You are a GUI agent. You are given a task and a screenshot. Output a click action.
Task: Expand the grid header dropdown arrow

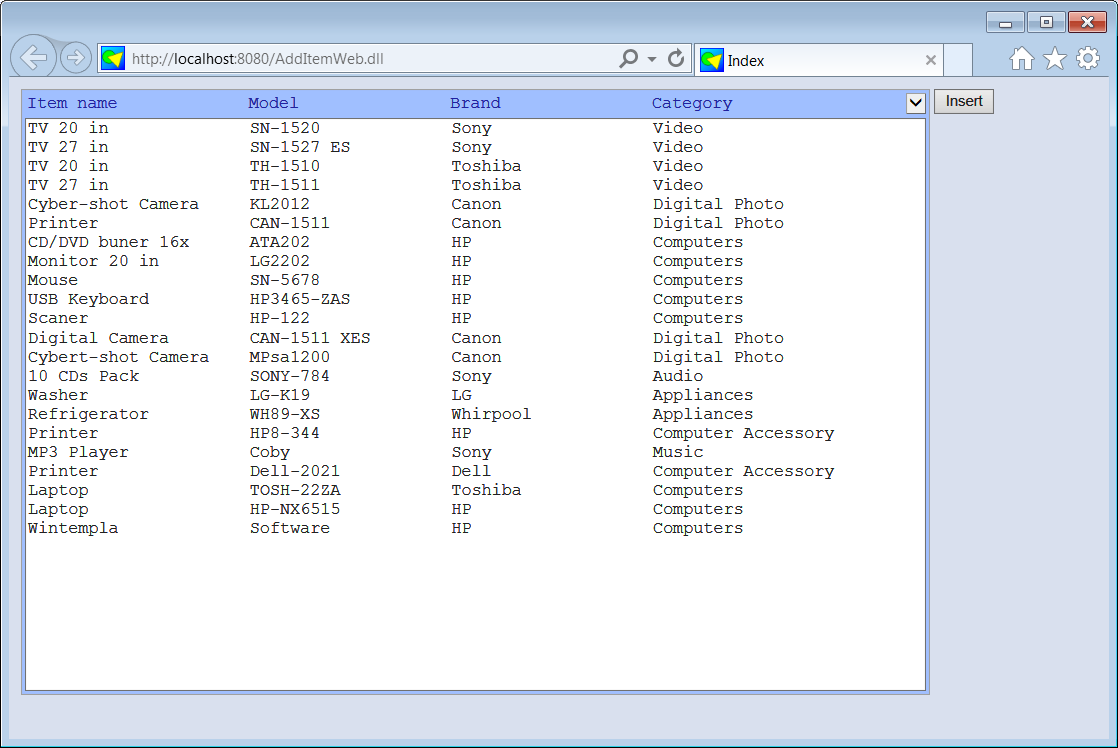(916, 103)
